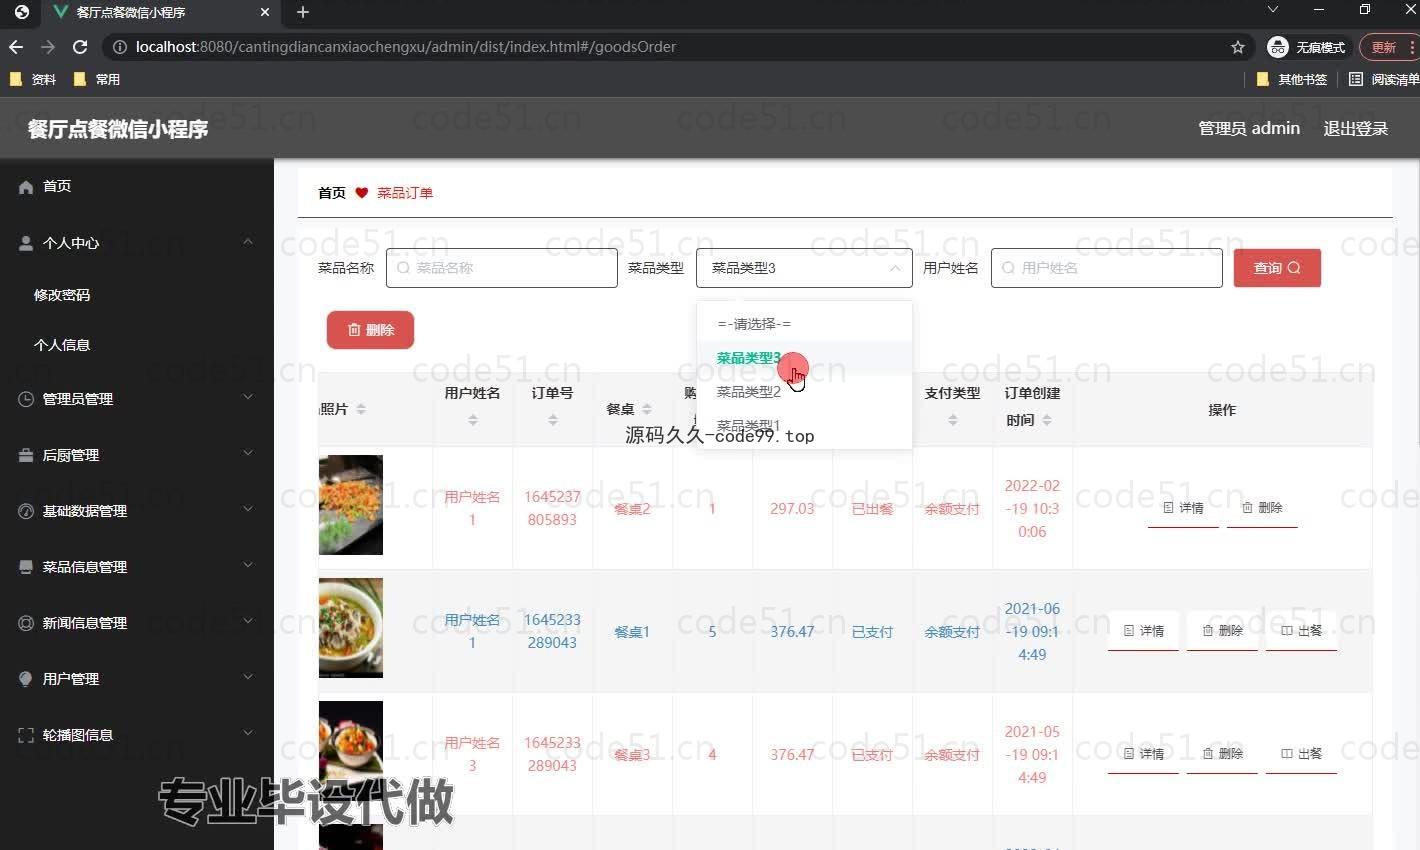Open 个人信息 in the sidebar
The height and width of the screenshot is (850, 1420).
coord(62,345)
